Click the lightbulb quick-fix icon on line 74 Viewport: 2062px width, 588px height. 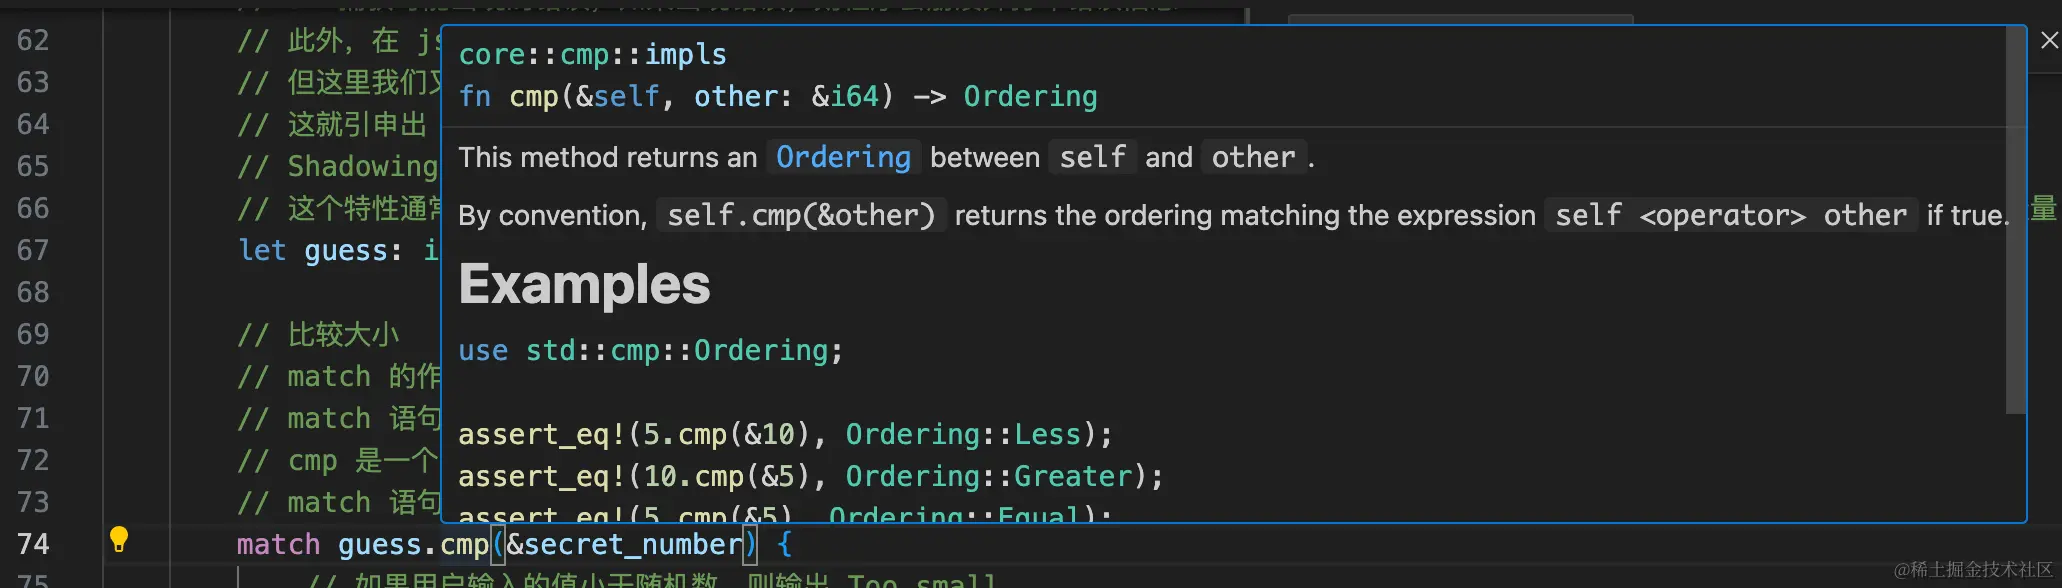[x=119, y=540]
